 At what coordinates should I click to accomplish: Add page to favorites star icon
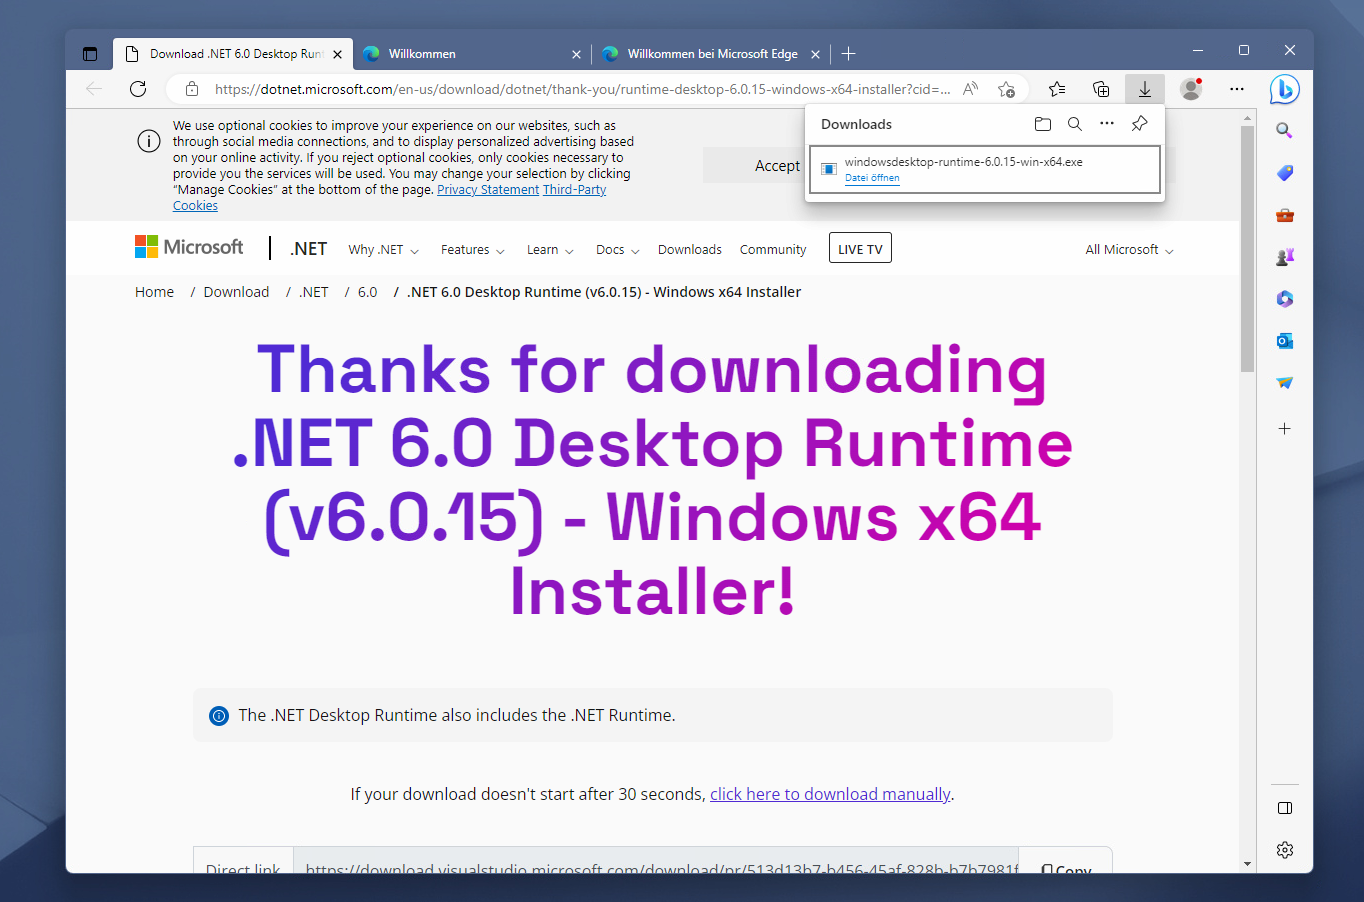[x=1006, y=89]
